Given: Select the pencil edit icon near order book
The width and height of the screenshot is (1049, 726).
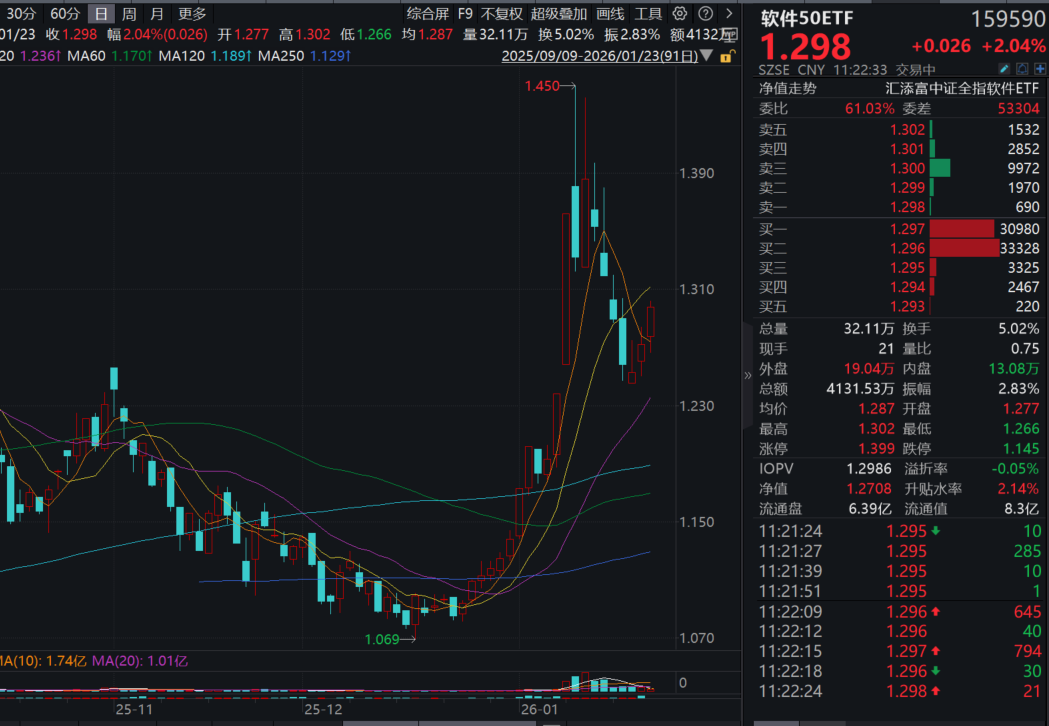Looking at the screenshot, I should 1004,68.
